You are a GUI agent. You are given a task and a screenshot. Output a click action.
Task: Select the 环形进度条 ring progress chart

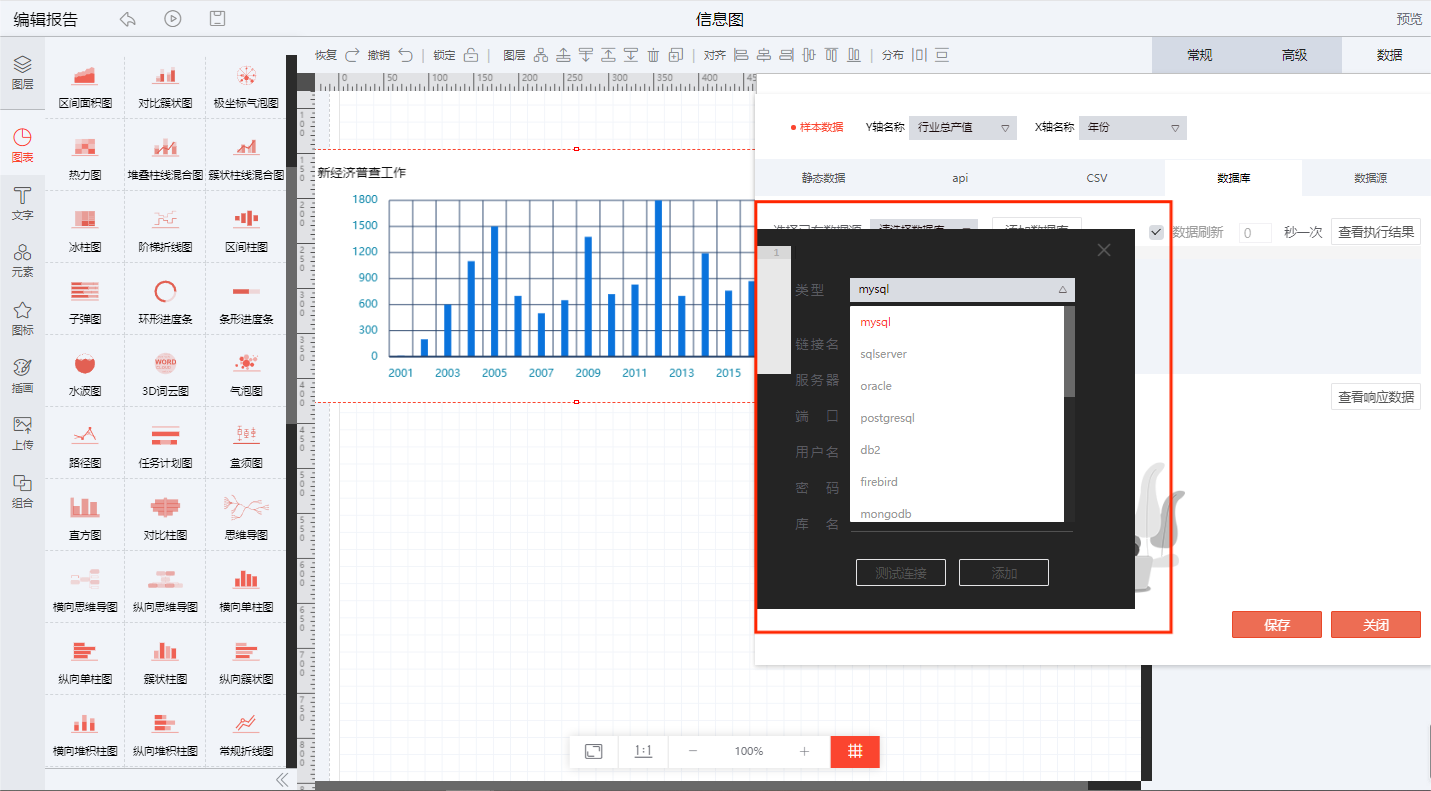pos(165,301)
